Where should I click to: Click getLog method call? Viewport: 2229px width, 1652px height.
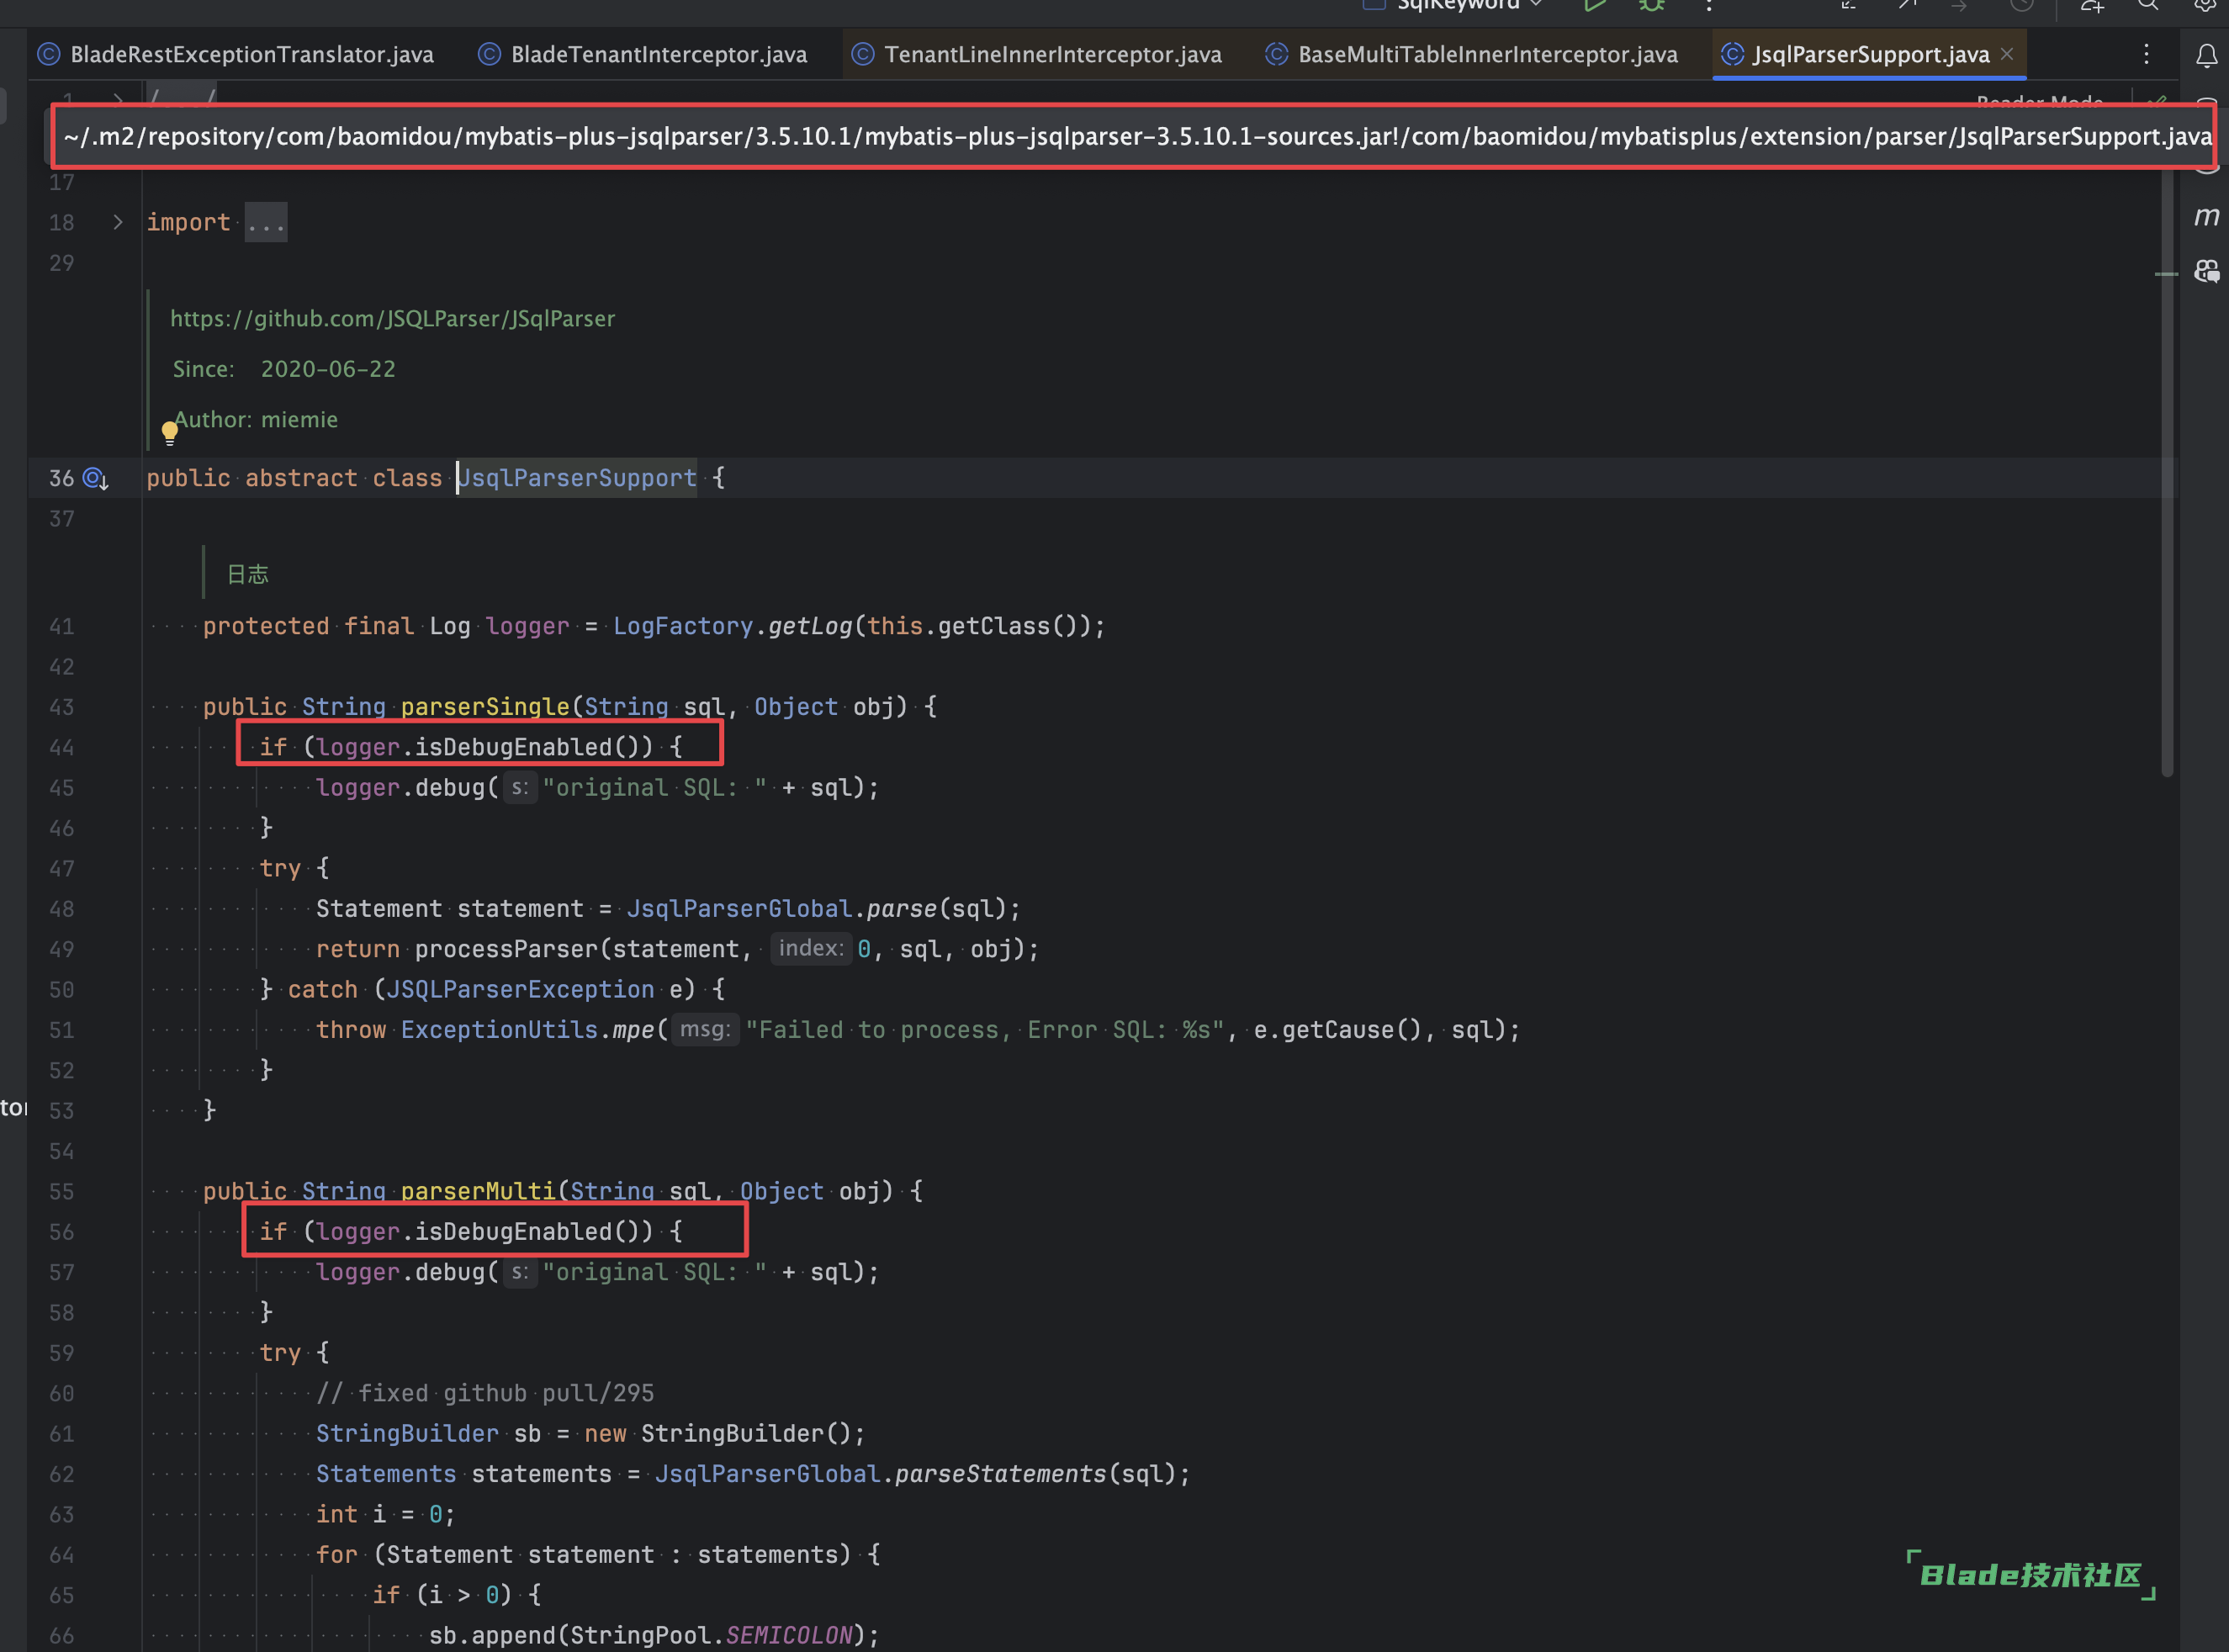point(810,626)
